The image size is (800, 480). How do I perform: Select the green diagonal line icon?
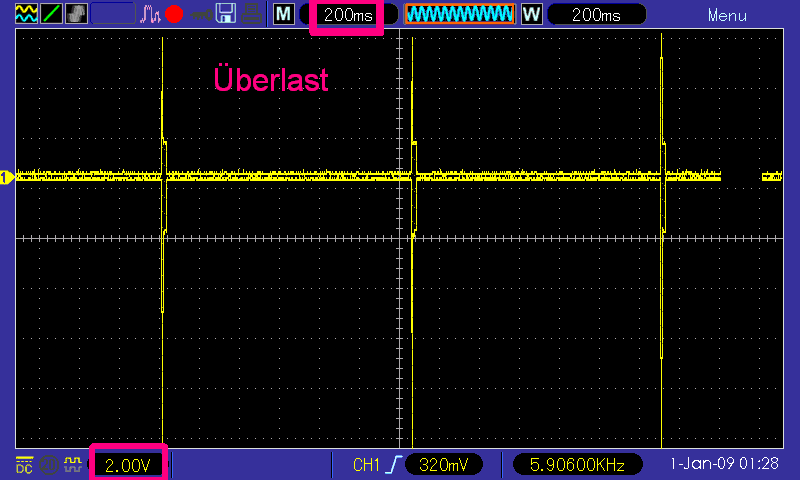[x=52, y=14]
